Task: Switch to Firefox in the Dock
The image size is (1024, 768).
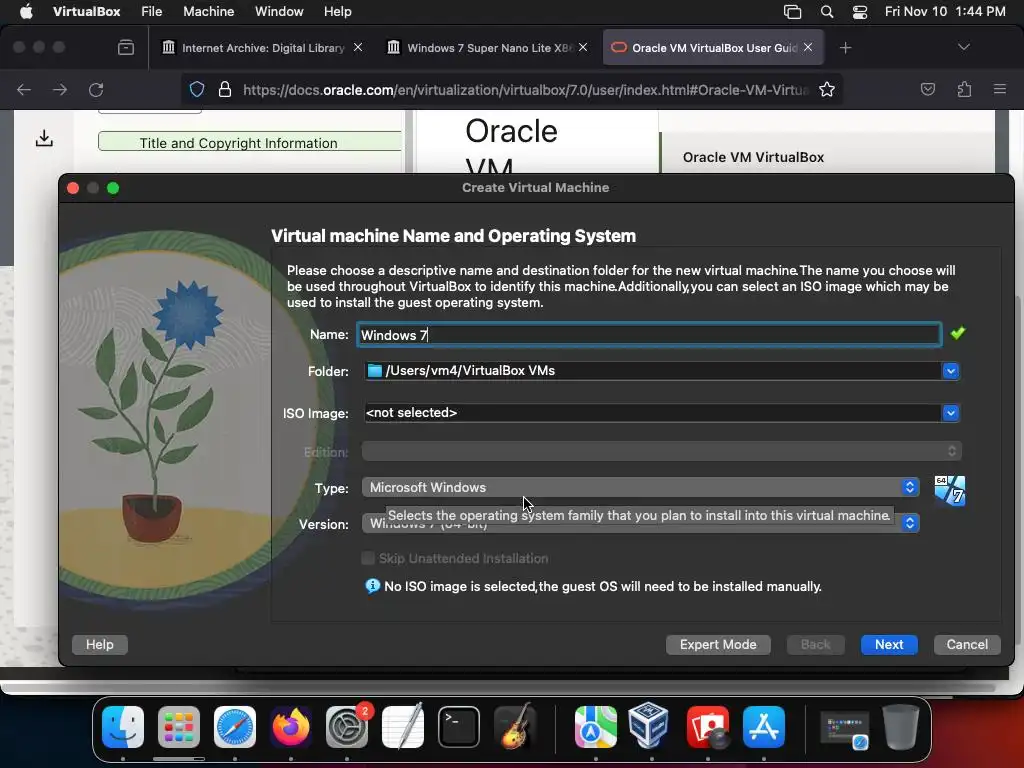Action: click(x=291, y=727)
